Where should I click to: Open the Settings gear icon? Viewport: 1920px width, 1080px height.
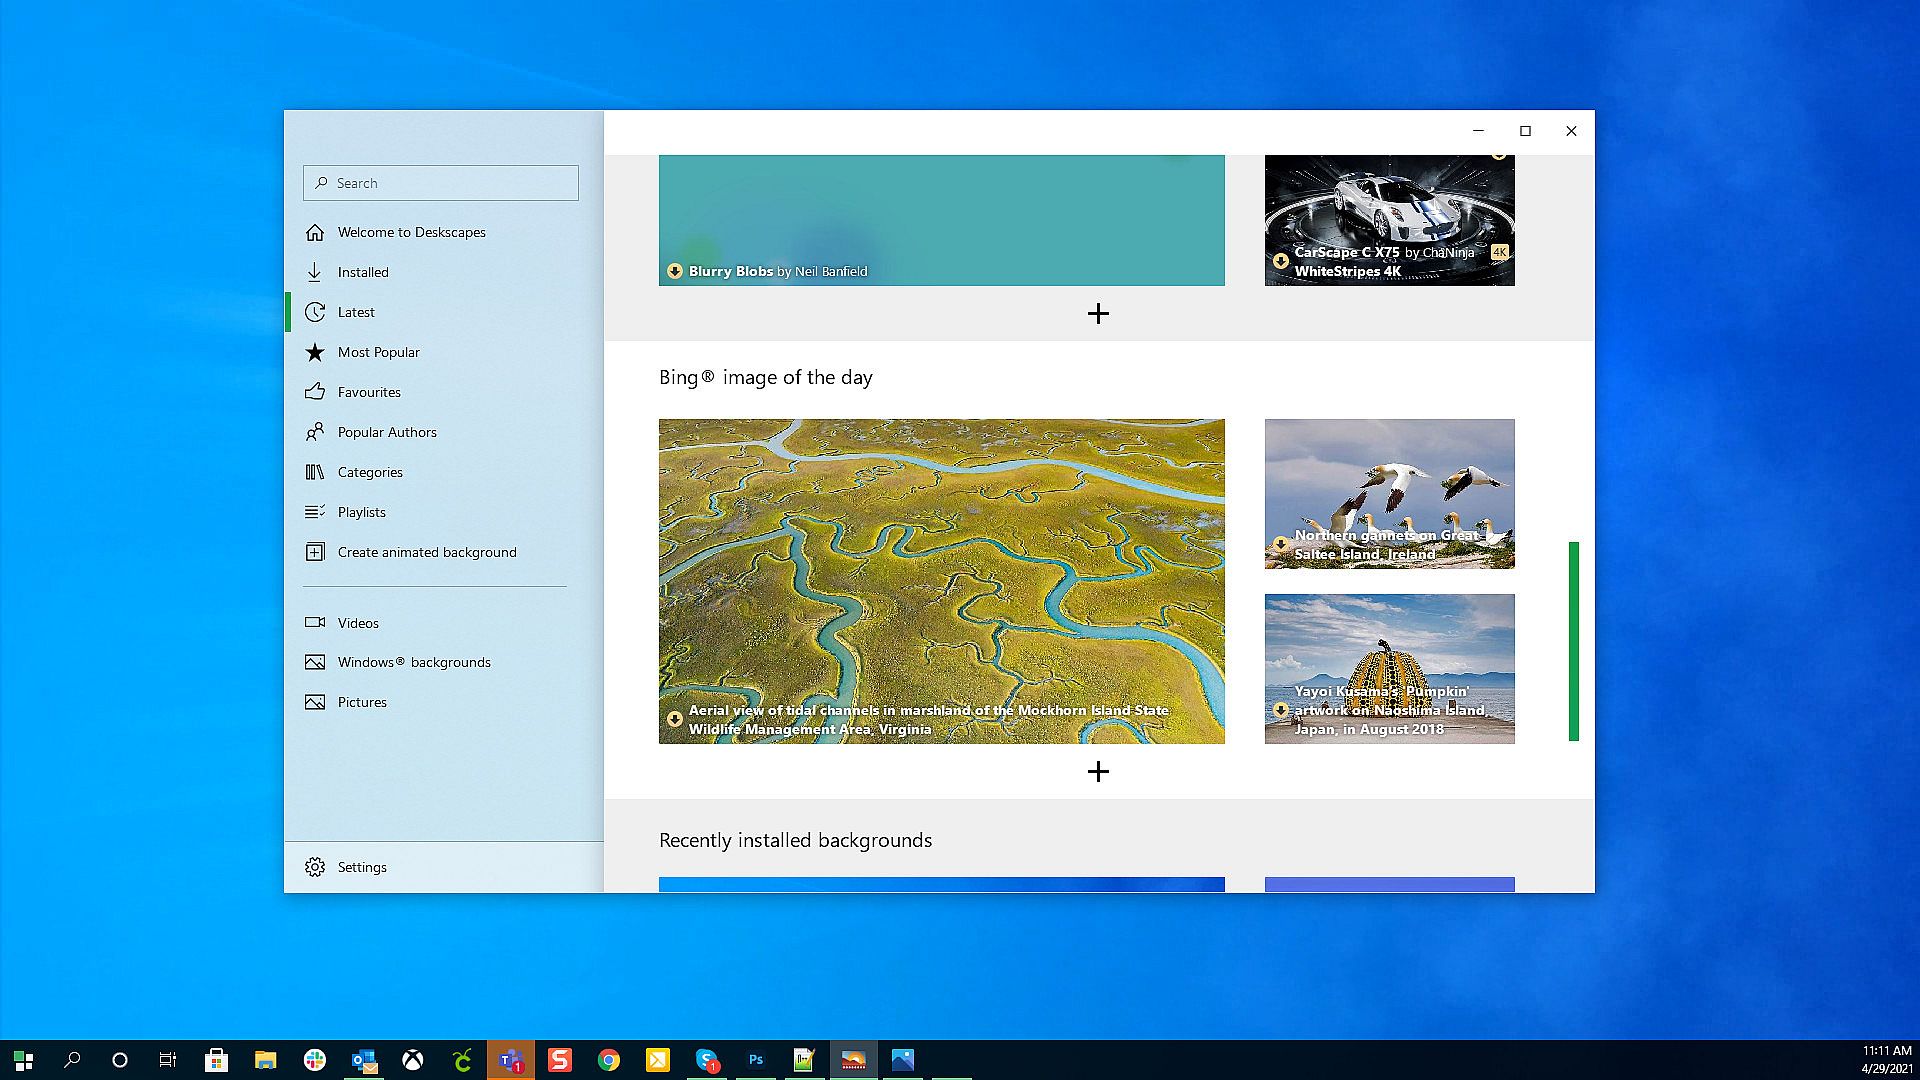click(315, 867)
